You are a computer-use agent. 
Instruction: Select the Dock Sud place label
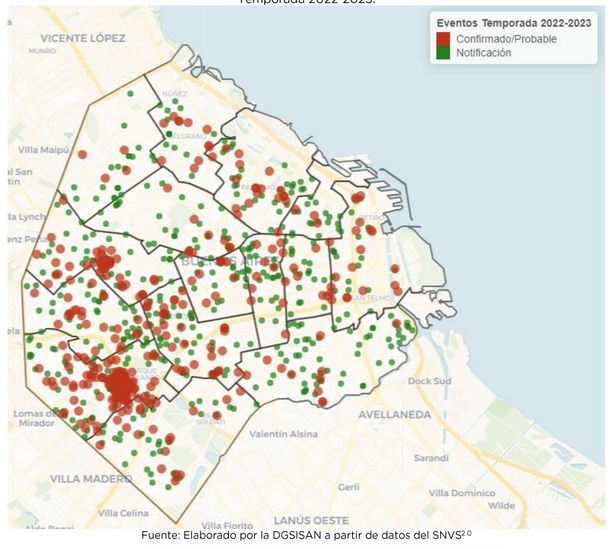pyautogui.click(x=430, y=381)
